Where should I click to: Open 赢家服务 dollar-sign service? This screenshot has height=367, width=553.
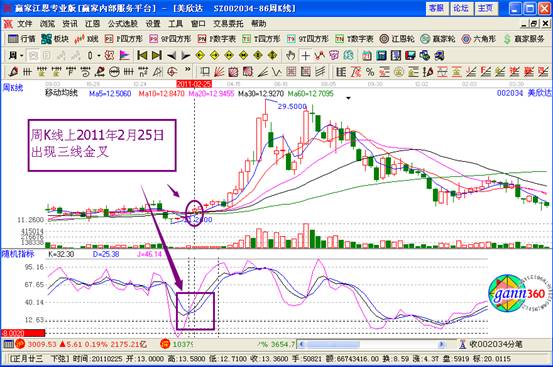pos(524,39)
